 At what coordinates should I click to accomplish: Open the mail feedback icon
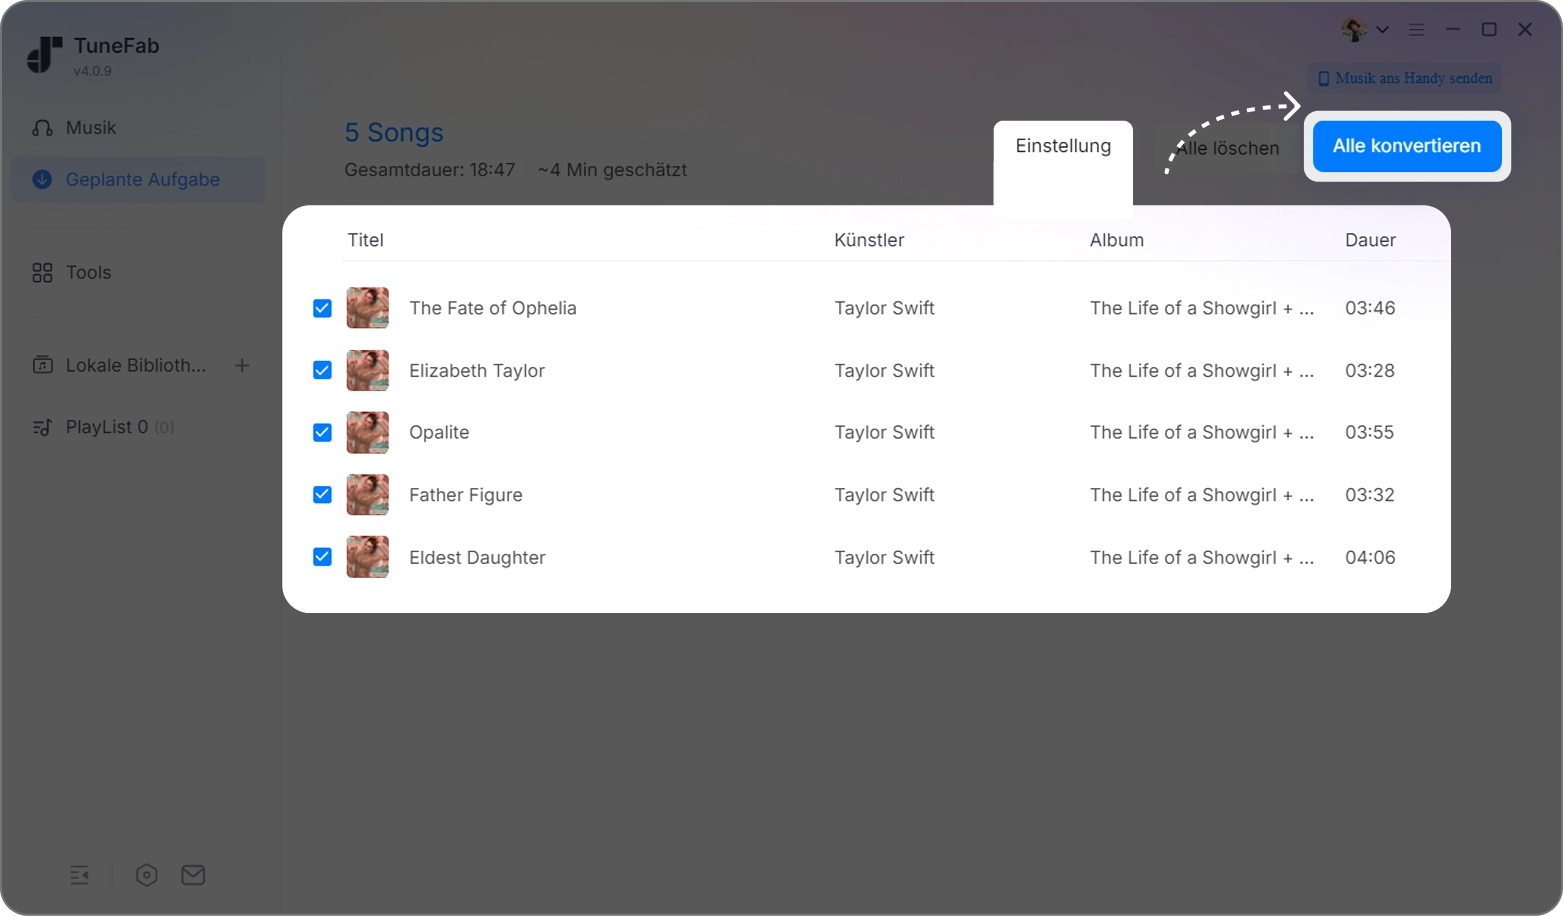pyautogui.click(x=193, y=875)
